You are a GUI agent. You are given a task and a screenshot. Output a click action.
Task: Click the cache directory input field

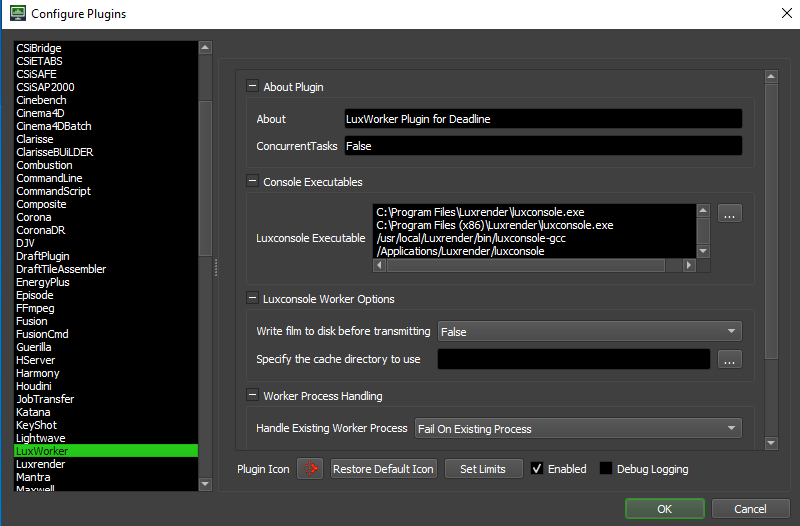[573, 359]
